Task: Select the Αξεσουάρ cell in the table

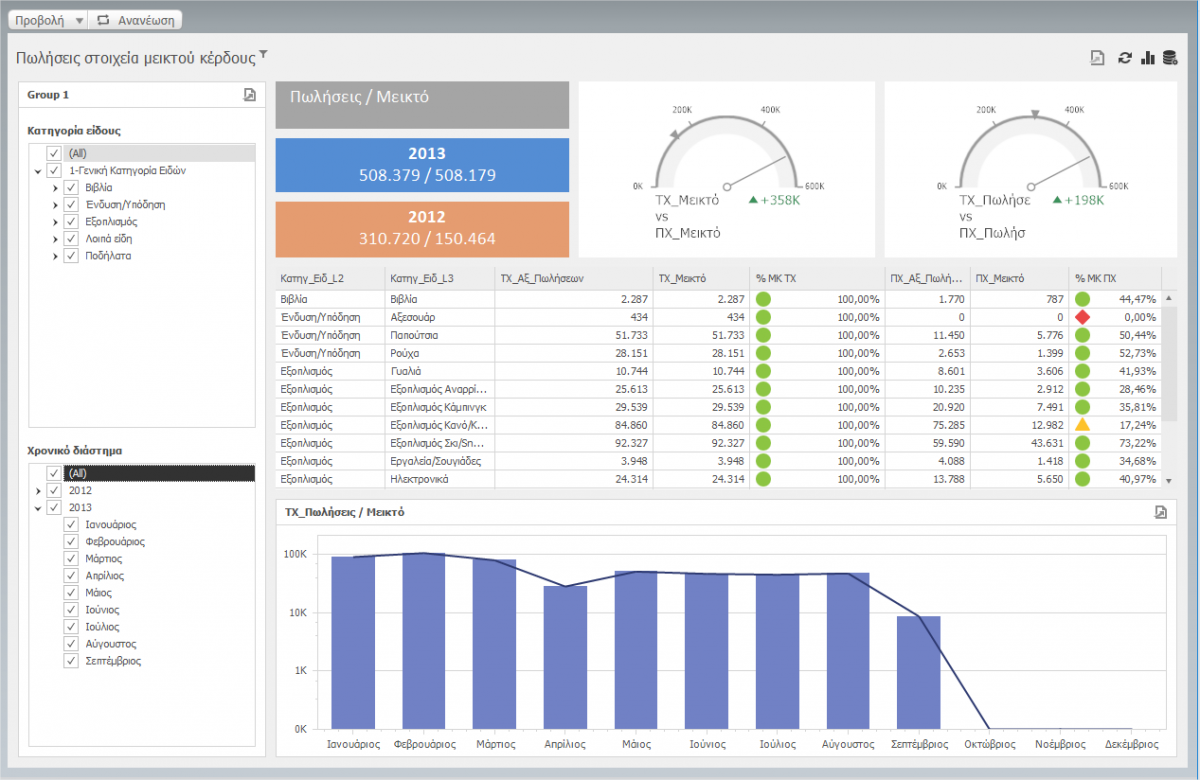Action: (439, 317)
